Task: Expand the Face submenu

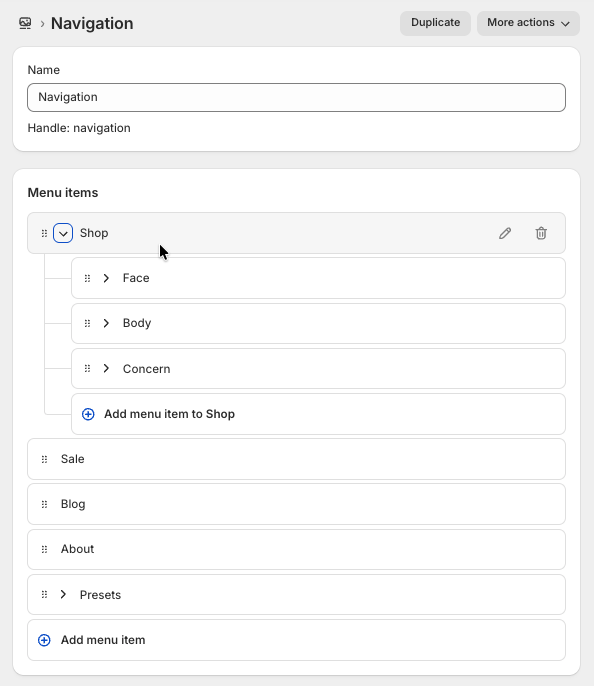Action: [x=106, y=278]
